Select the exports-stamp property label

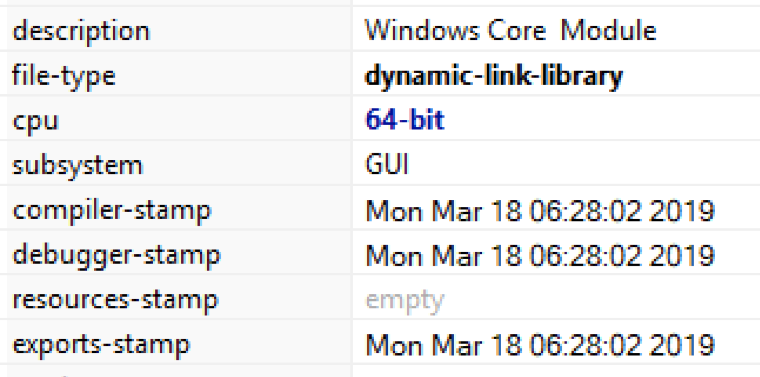[101, 345]
